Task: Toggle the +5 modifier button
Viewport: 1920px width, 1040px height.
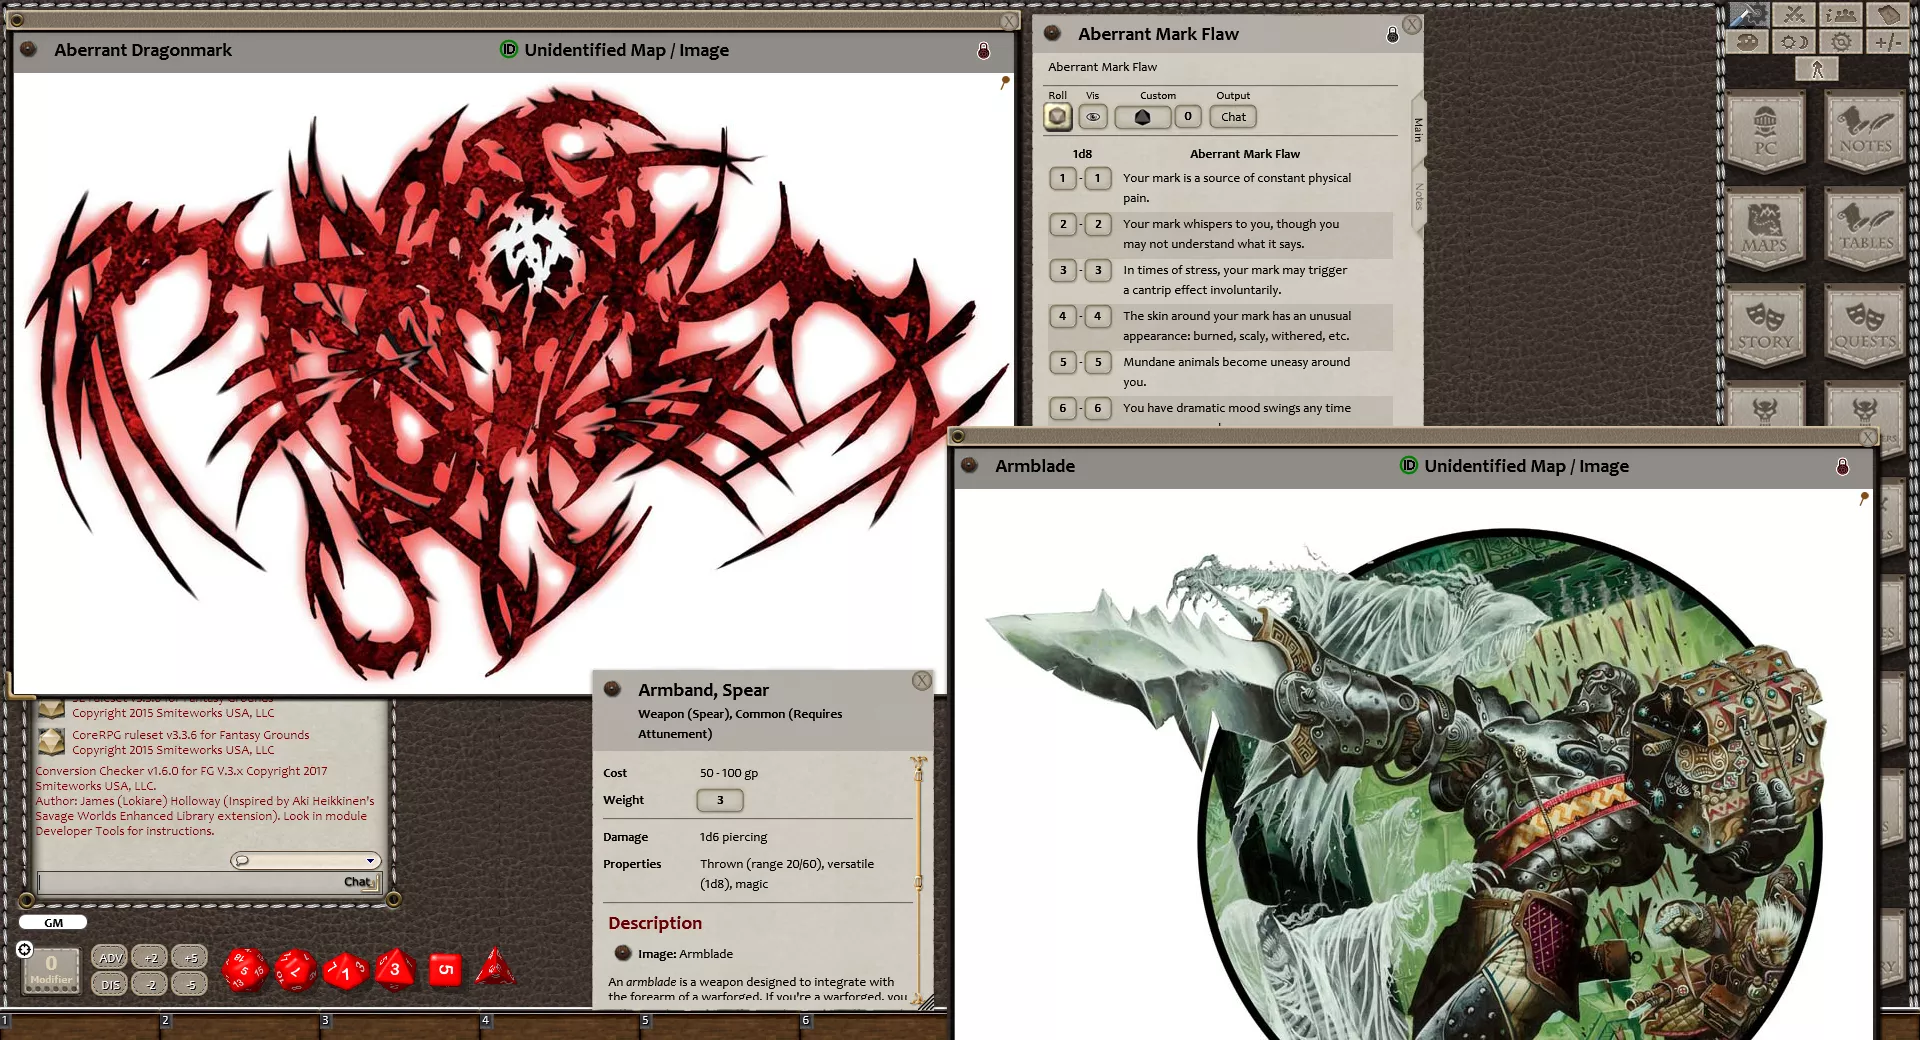Action: pos(190,957)
